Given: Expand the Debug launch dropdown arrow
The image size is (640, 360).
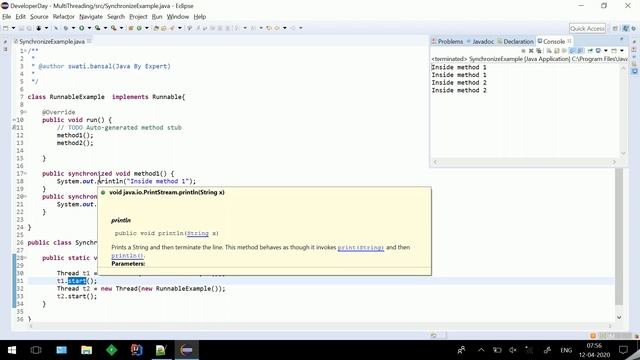Looking at the screenshot, I should [x=73, y=28].
